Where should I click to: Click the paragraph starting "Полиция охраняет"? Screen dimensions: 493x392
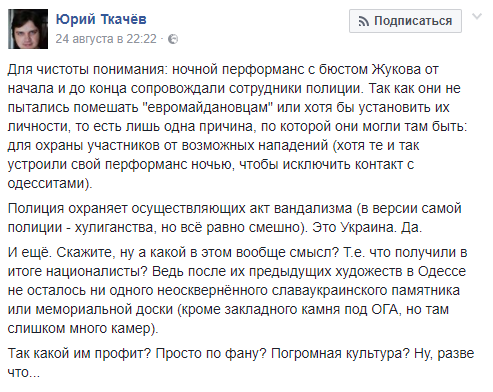(235, 218)
